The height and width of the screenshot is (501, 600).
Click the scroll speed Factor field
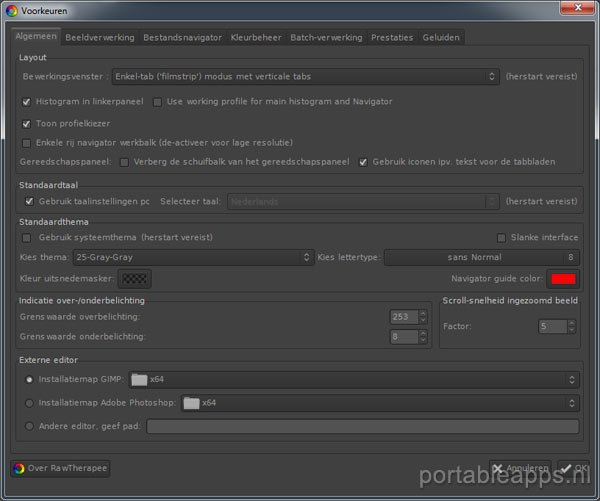(x=553, y=326)
